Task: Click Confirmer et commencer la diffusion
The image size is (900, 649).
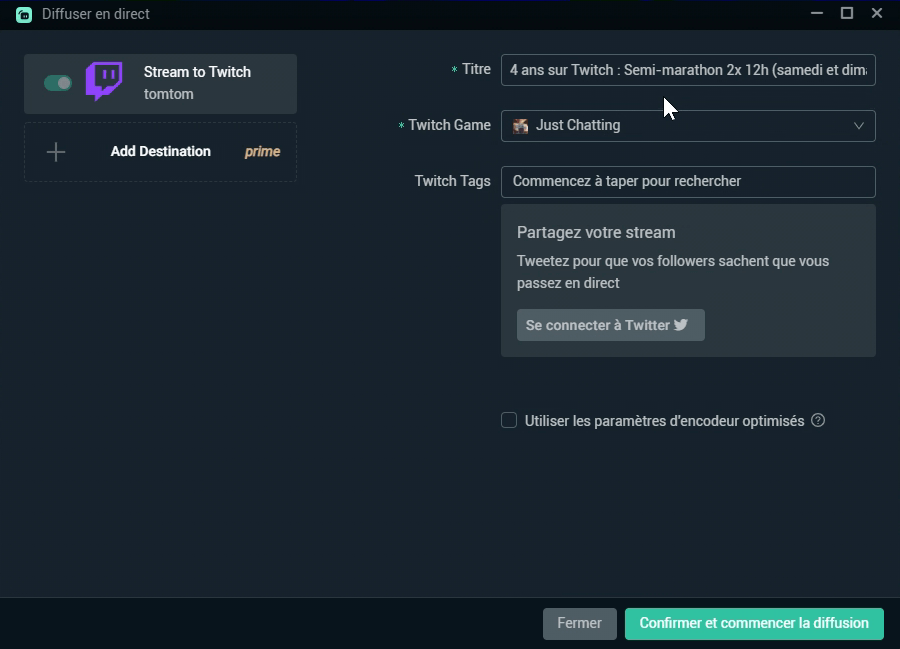Action: click(754, 623)
